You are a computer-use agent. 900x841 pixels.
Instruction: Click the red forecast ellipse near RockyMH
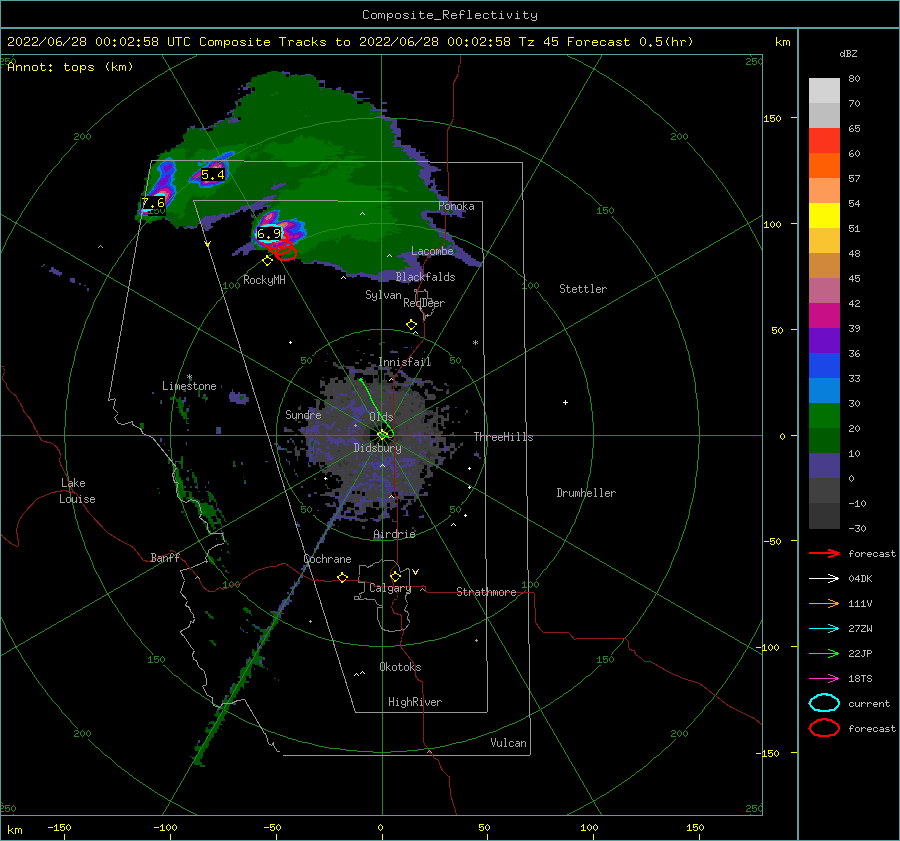click(285, 251)
